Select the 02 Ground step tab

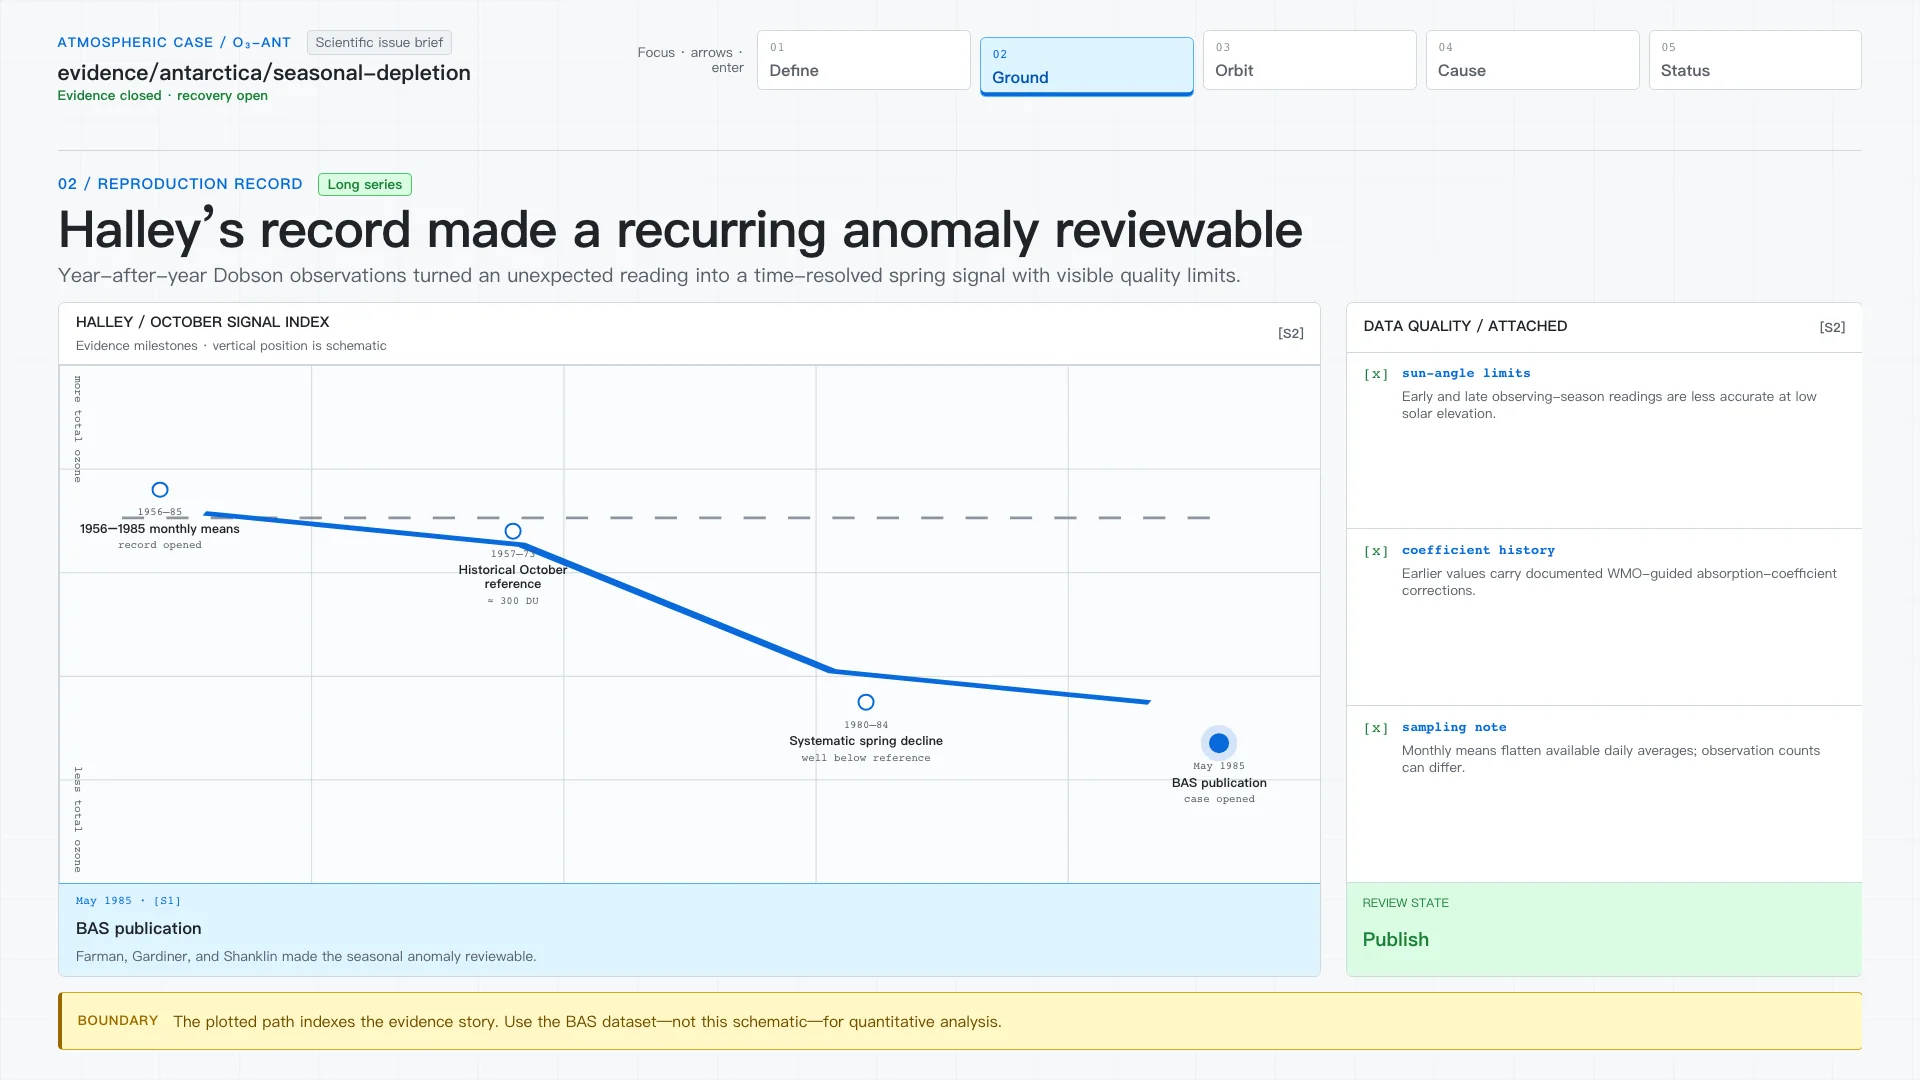(1086, 66)
